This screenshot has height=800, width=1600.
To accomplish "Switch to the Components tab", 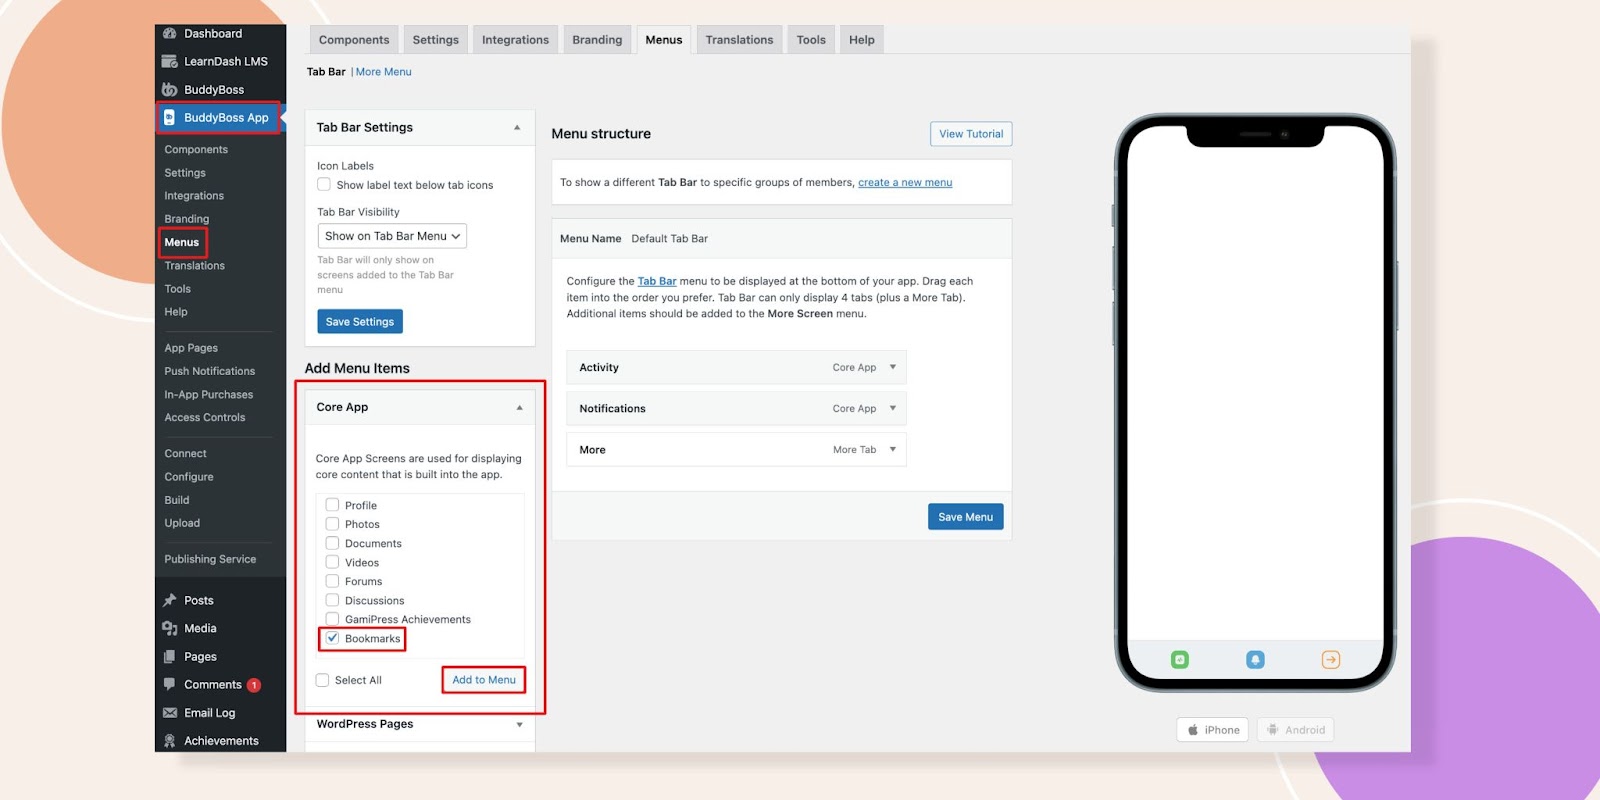I will point(354,40).
